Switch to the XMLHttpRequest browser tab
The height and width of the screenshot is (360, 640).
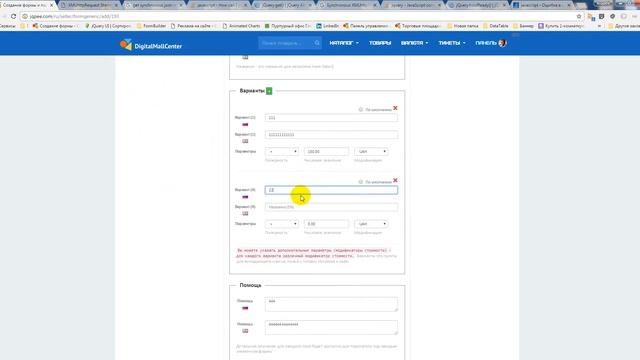pos(89,5)
